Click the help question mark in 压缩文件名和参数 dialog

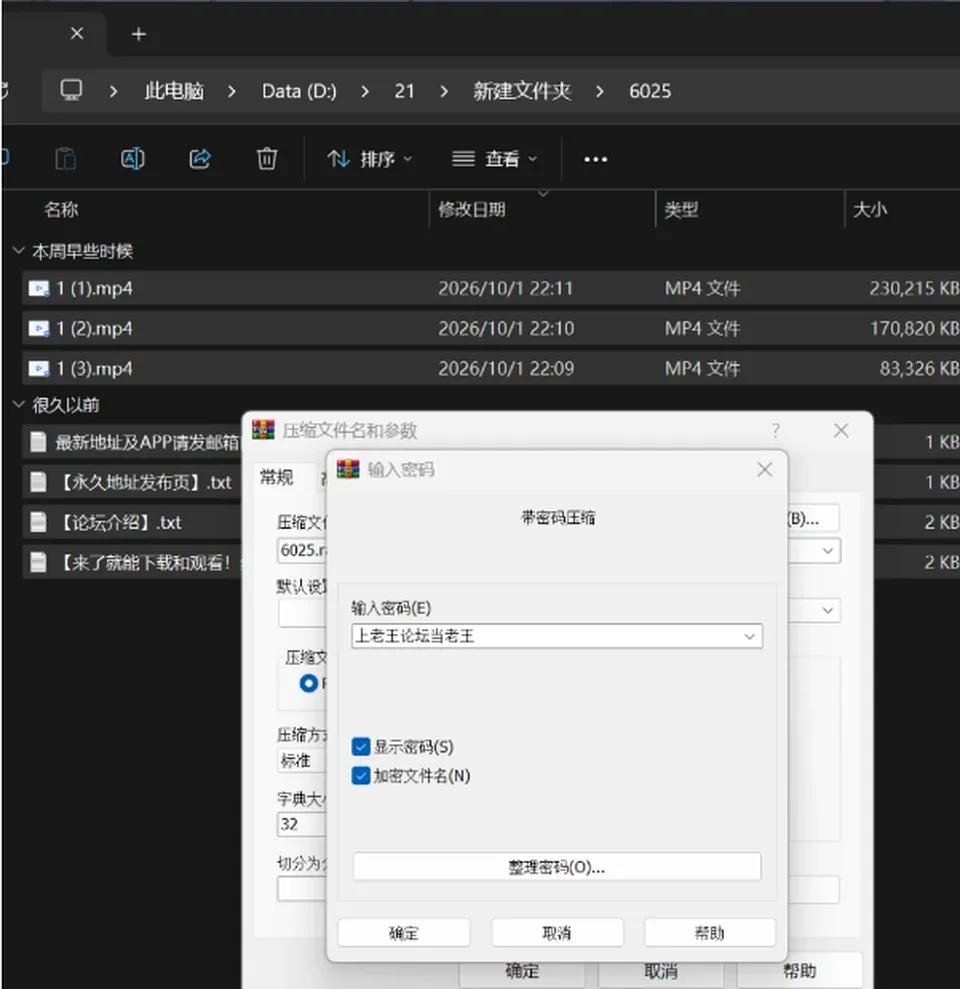click(776, 431)
